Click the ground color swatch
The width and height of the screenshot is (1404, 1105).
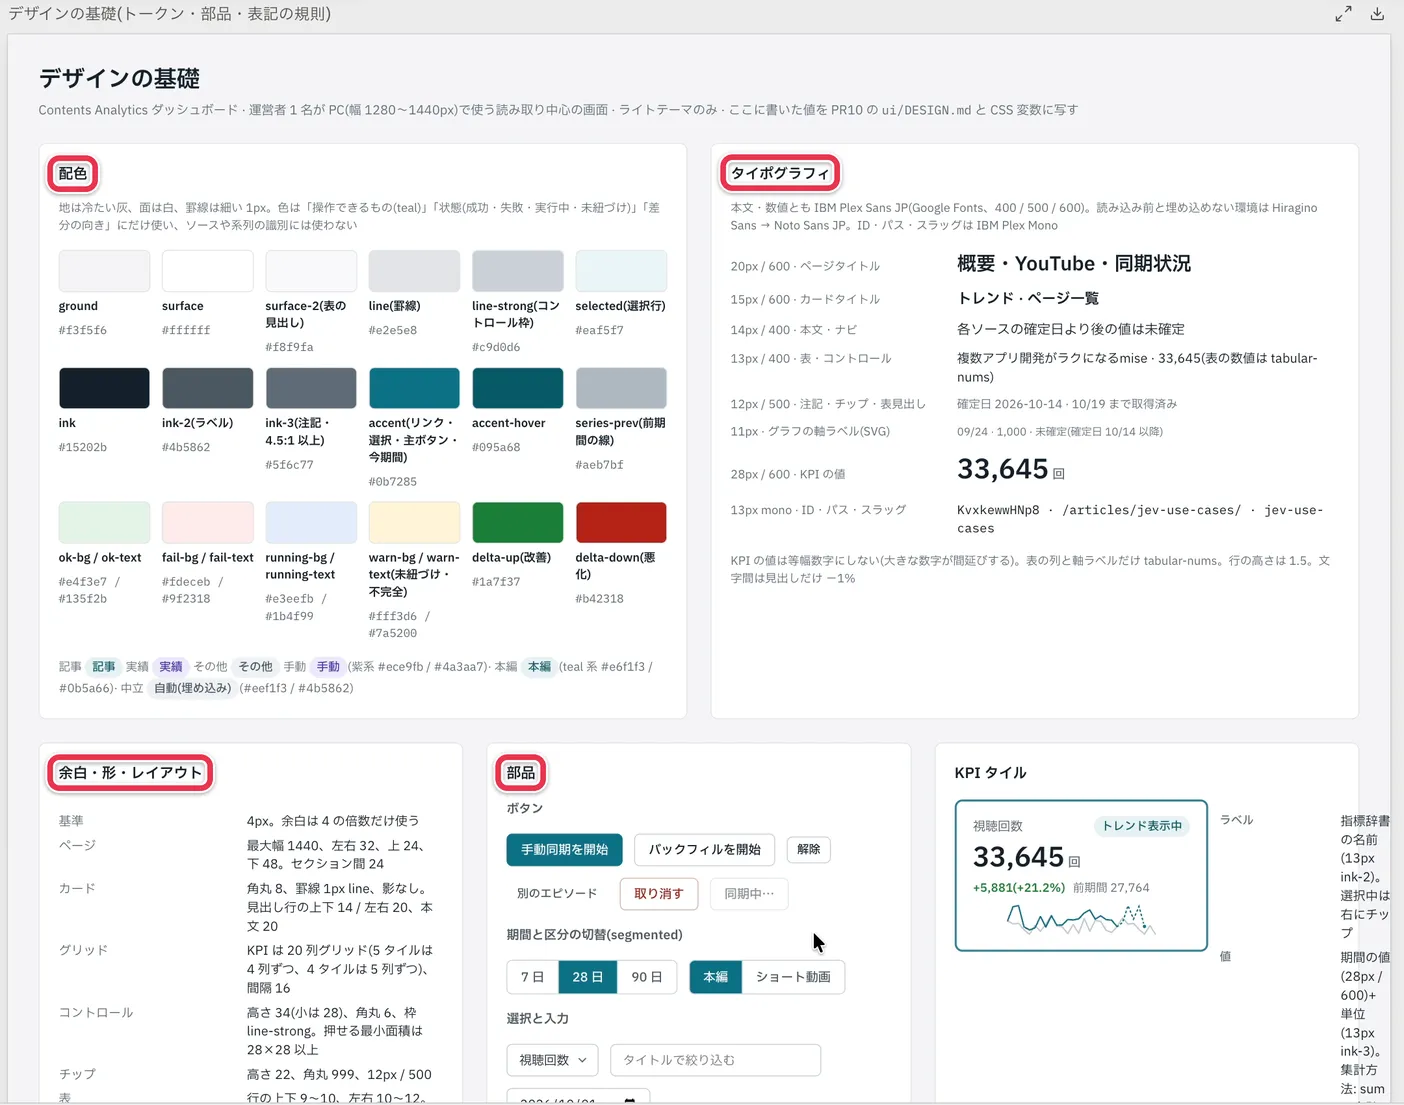click(x=104, y=271)
